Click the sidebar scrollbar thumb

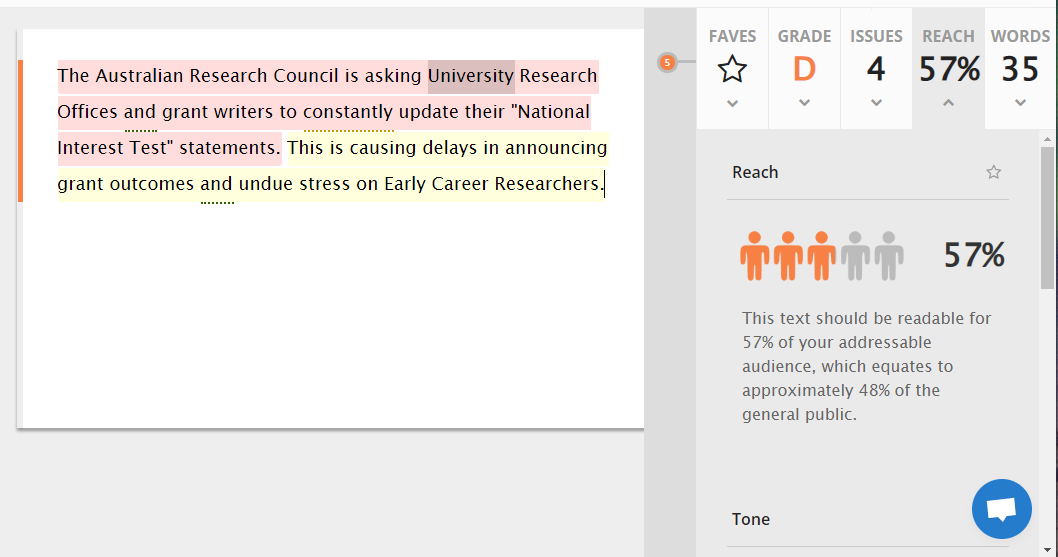[x=1047, y=217]
